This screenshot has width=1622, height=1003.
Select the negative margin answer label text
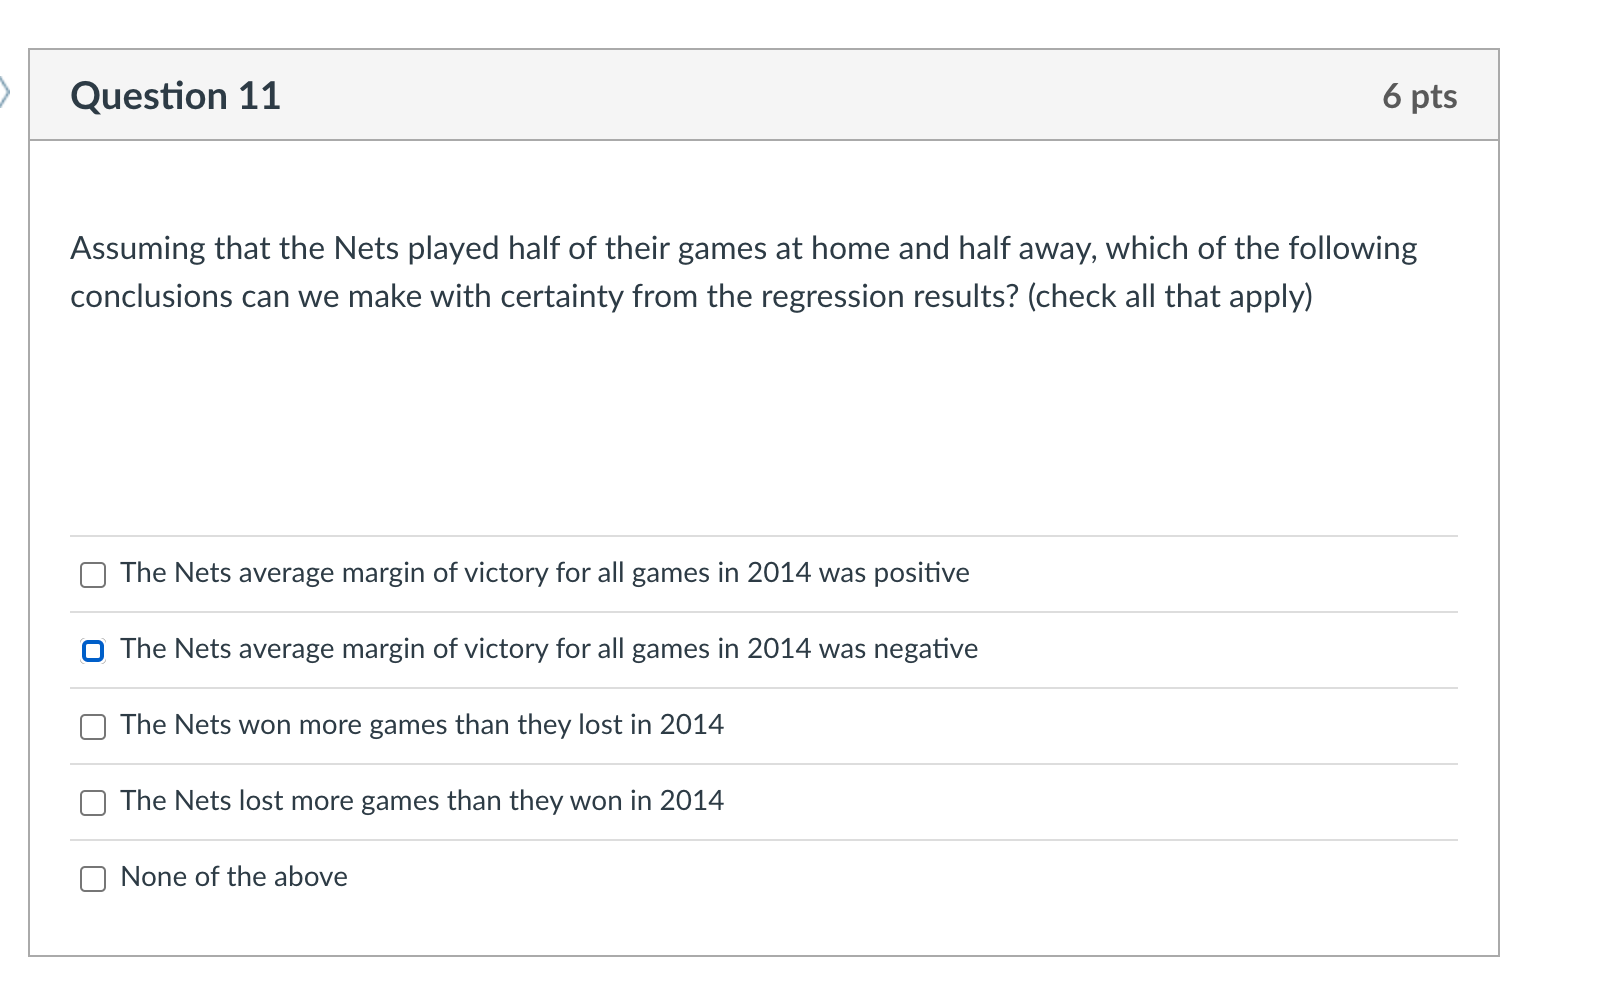coord(548,650)
